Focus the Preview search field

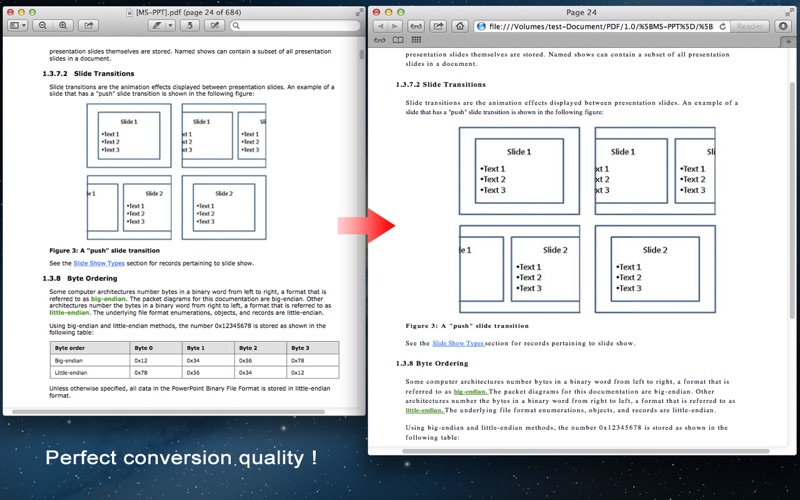click(295, 26)
